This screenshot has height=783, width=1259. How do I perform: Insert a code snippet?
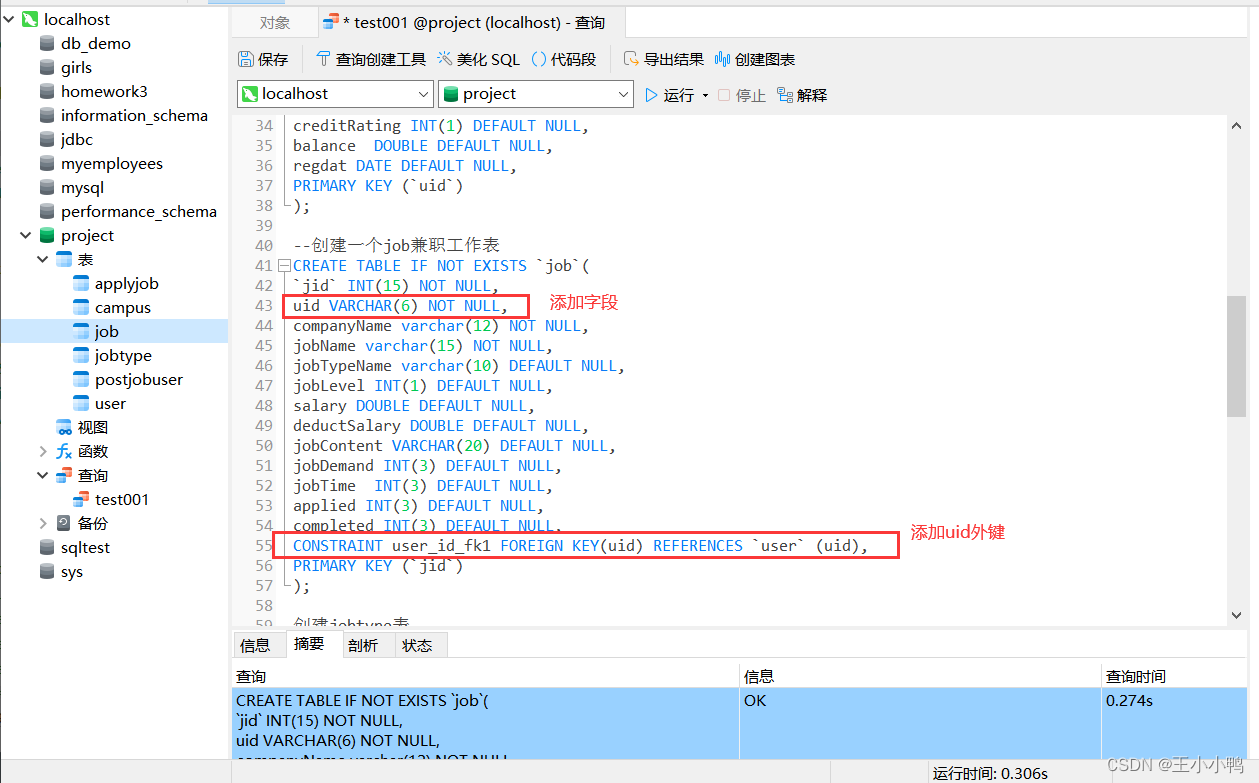[563, 60]
